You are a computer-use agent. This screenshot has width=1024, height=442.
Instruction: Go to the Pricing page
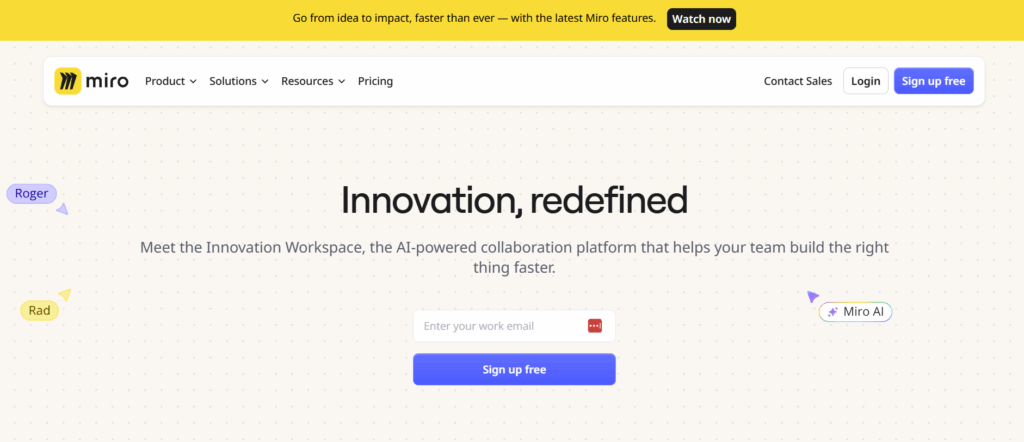coord(375,81)
